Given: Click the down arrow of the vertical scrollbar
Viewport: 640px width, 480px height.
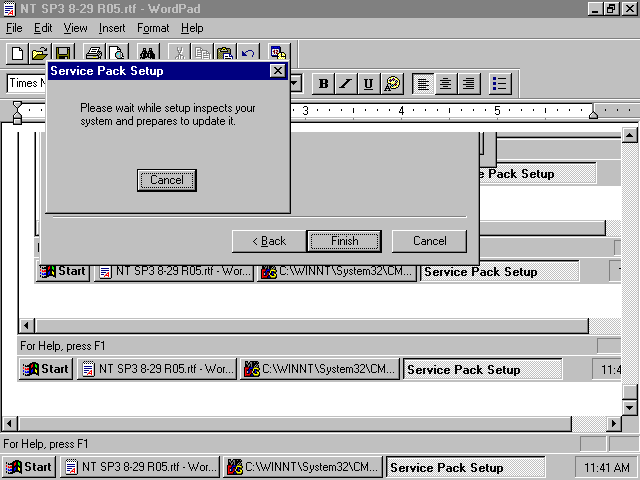Looking at the screenshot, I should 629,407.
